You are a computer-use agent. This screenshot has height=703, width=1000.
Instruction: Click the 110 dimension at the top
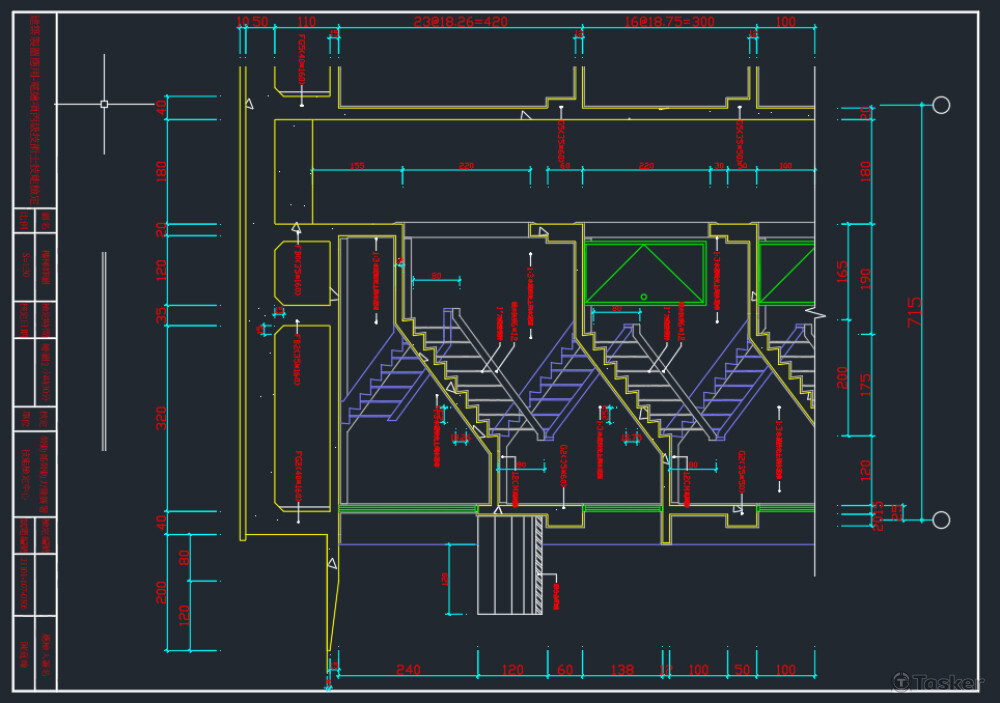coord(306,21)
